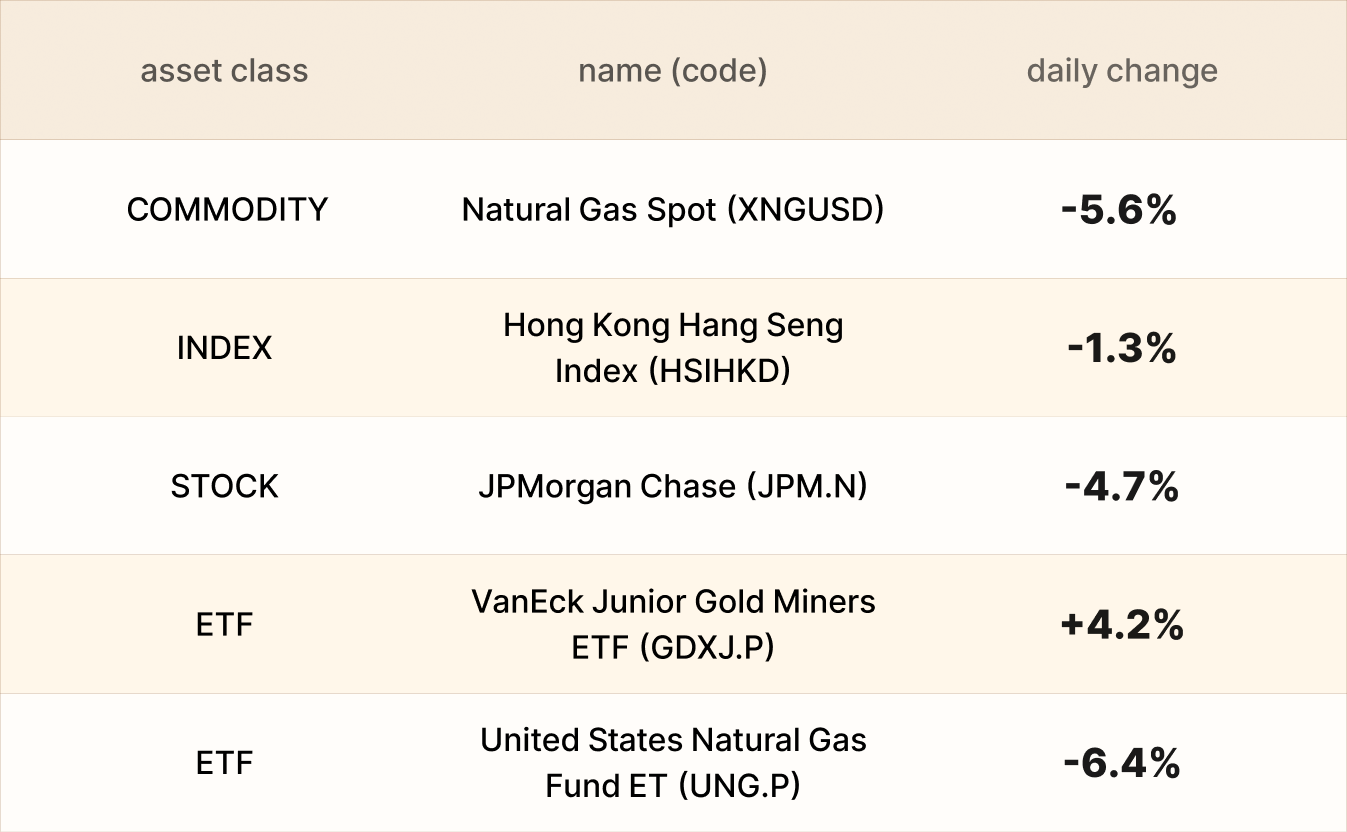This screenshot has width=1347, height=832.
Task: Click the GDXJ.P ticker code text
Action: (712, 648)
